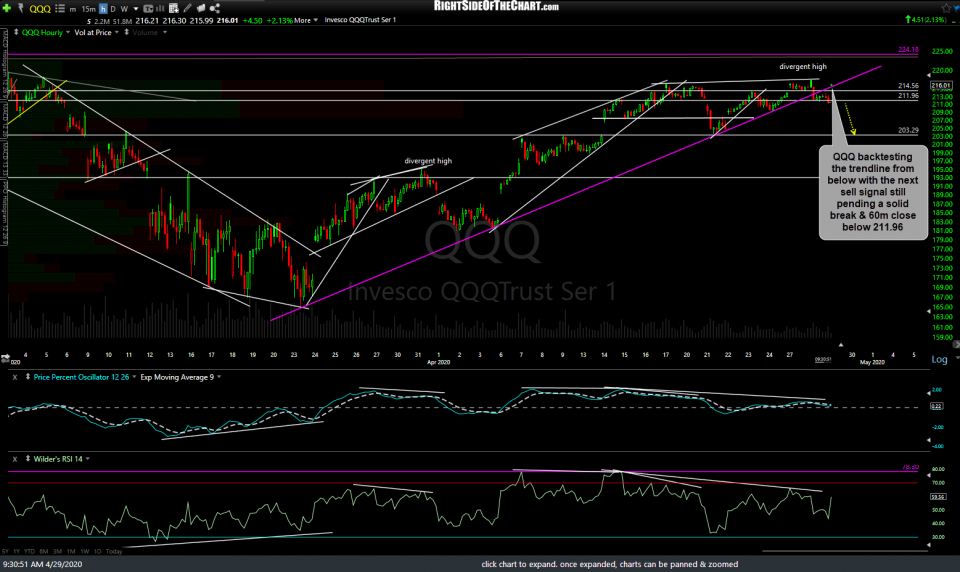Image resolution: width=960 pixels, height=572 pixels.
Task: Open Exp Moving Average 9 dropdown
Action: (x=219, y=377)
